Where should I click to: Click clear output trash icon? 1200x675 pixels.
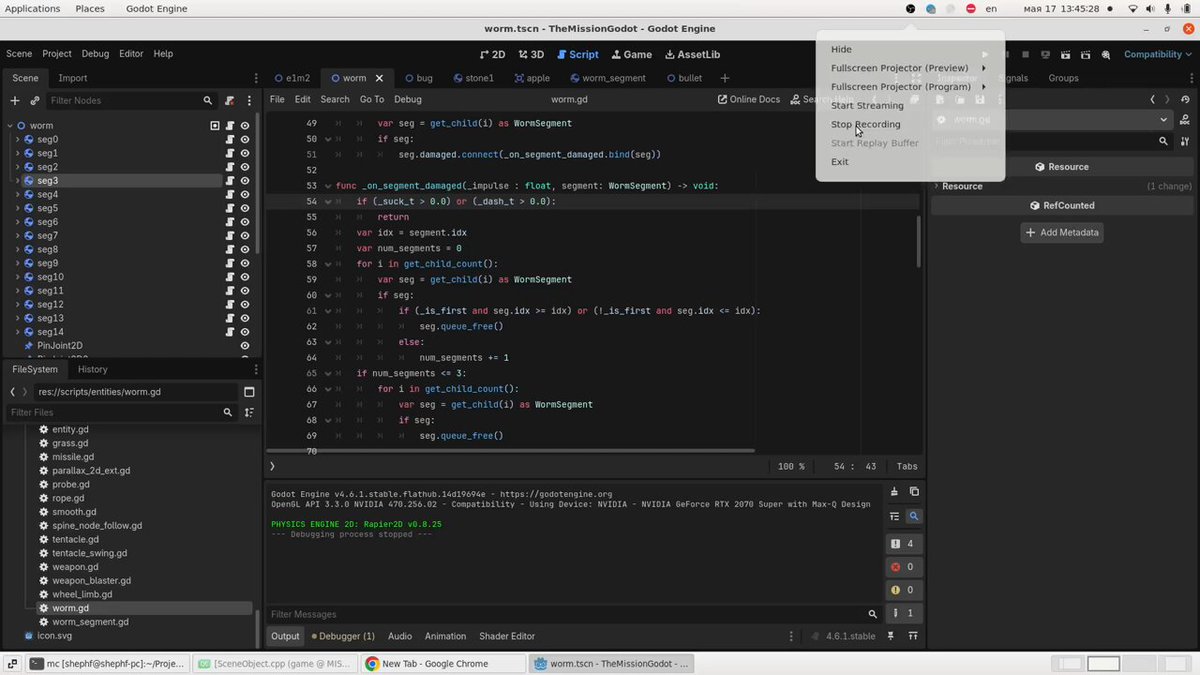tap(895, 492)
